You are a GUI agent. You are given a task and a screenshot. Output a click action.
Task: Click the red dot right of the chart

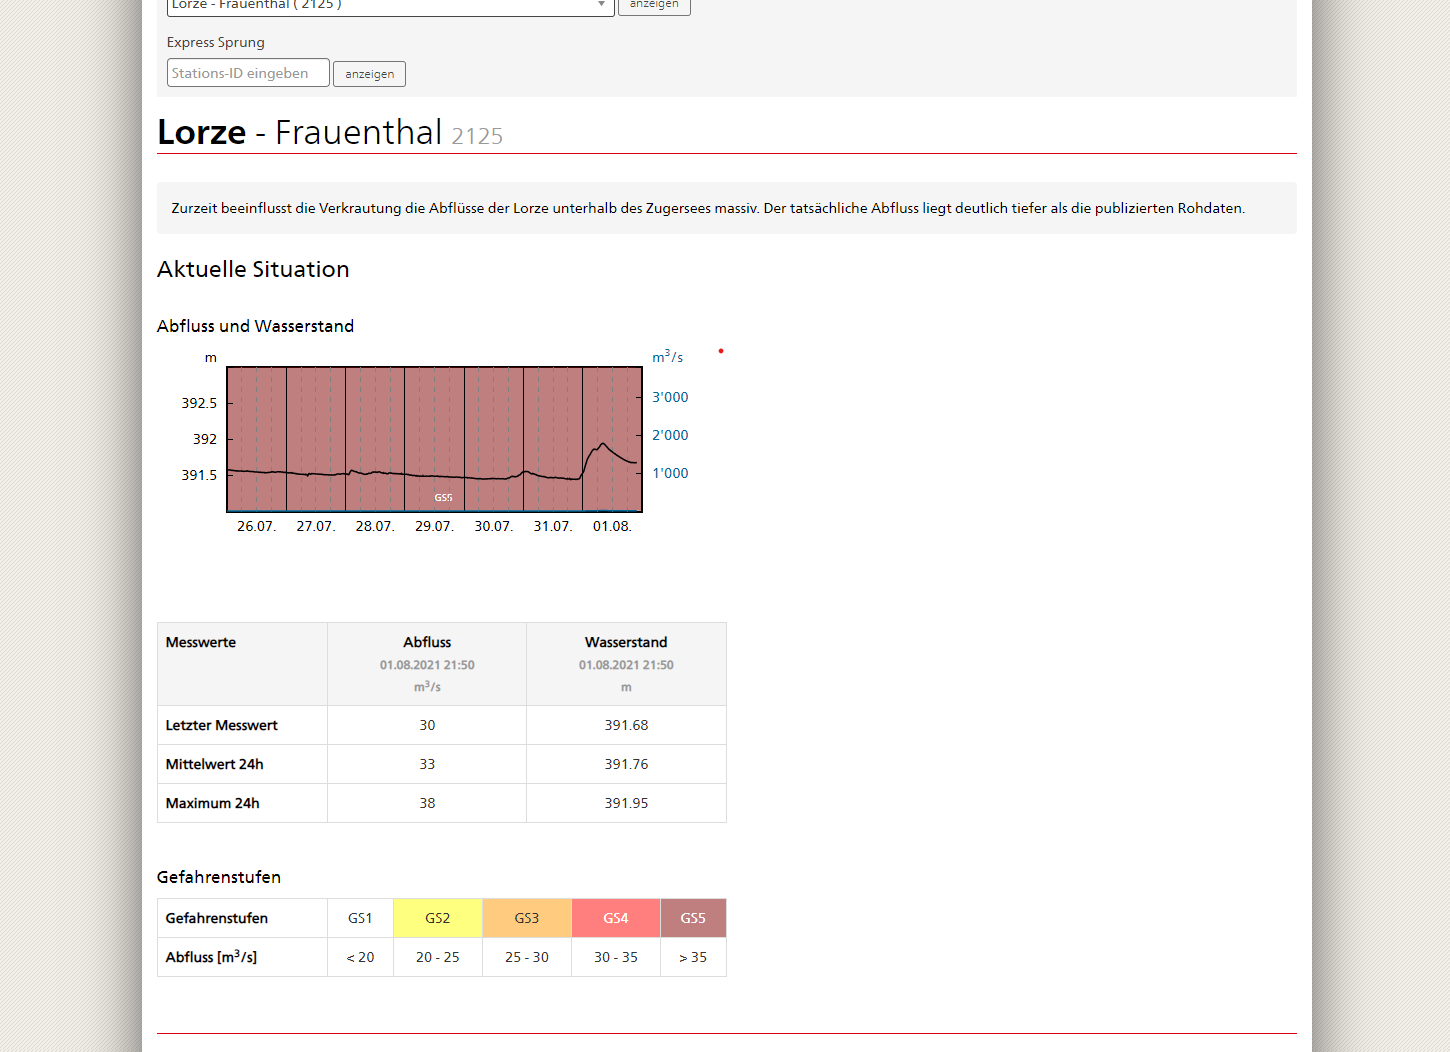[720, 351]
